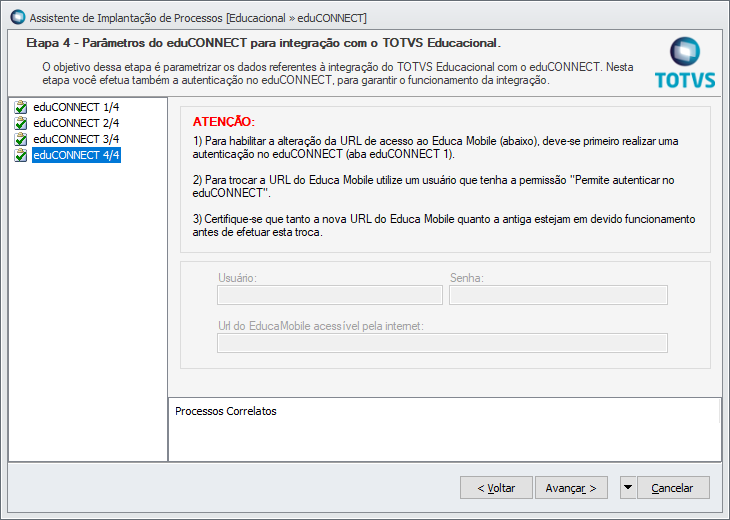Select the eduCONNECT 3/4 step
The width and height of the screenshot is (730, 520).
[76, 139]
